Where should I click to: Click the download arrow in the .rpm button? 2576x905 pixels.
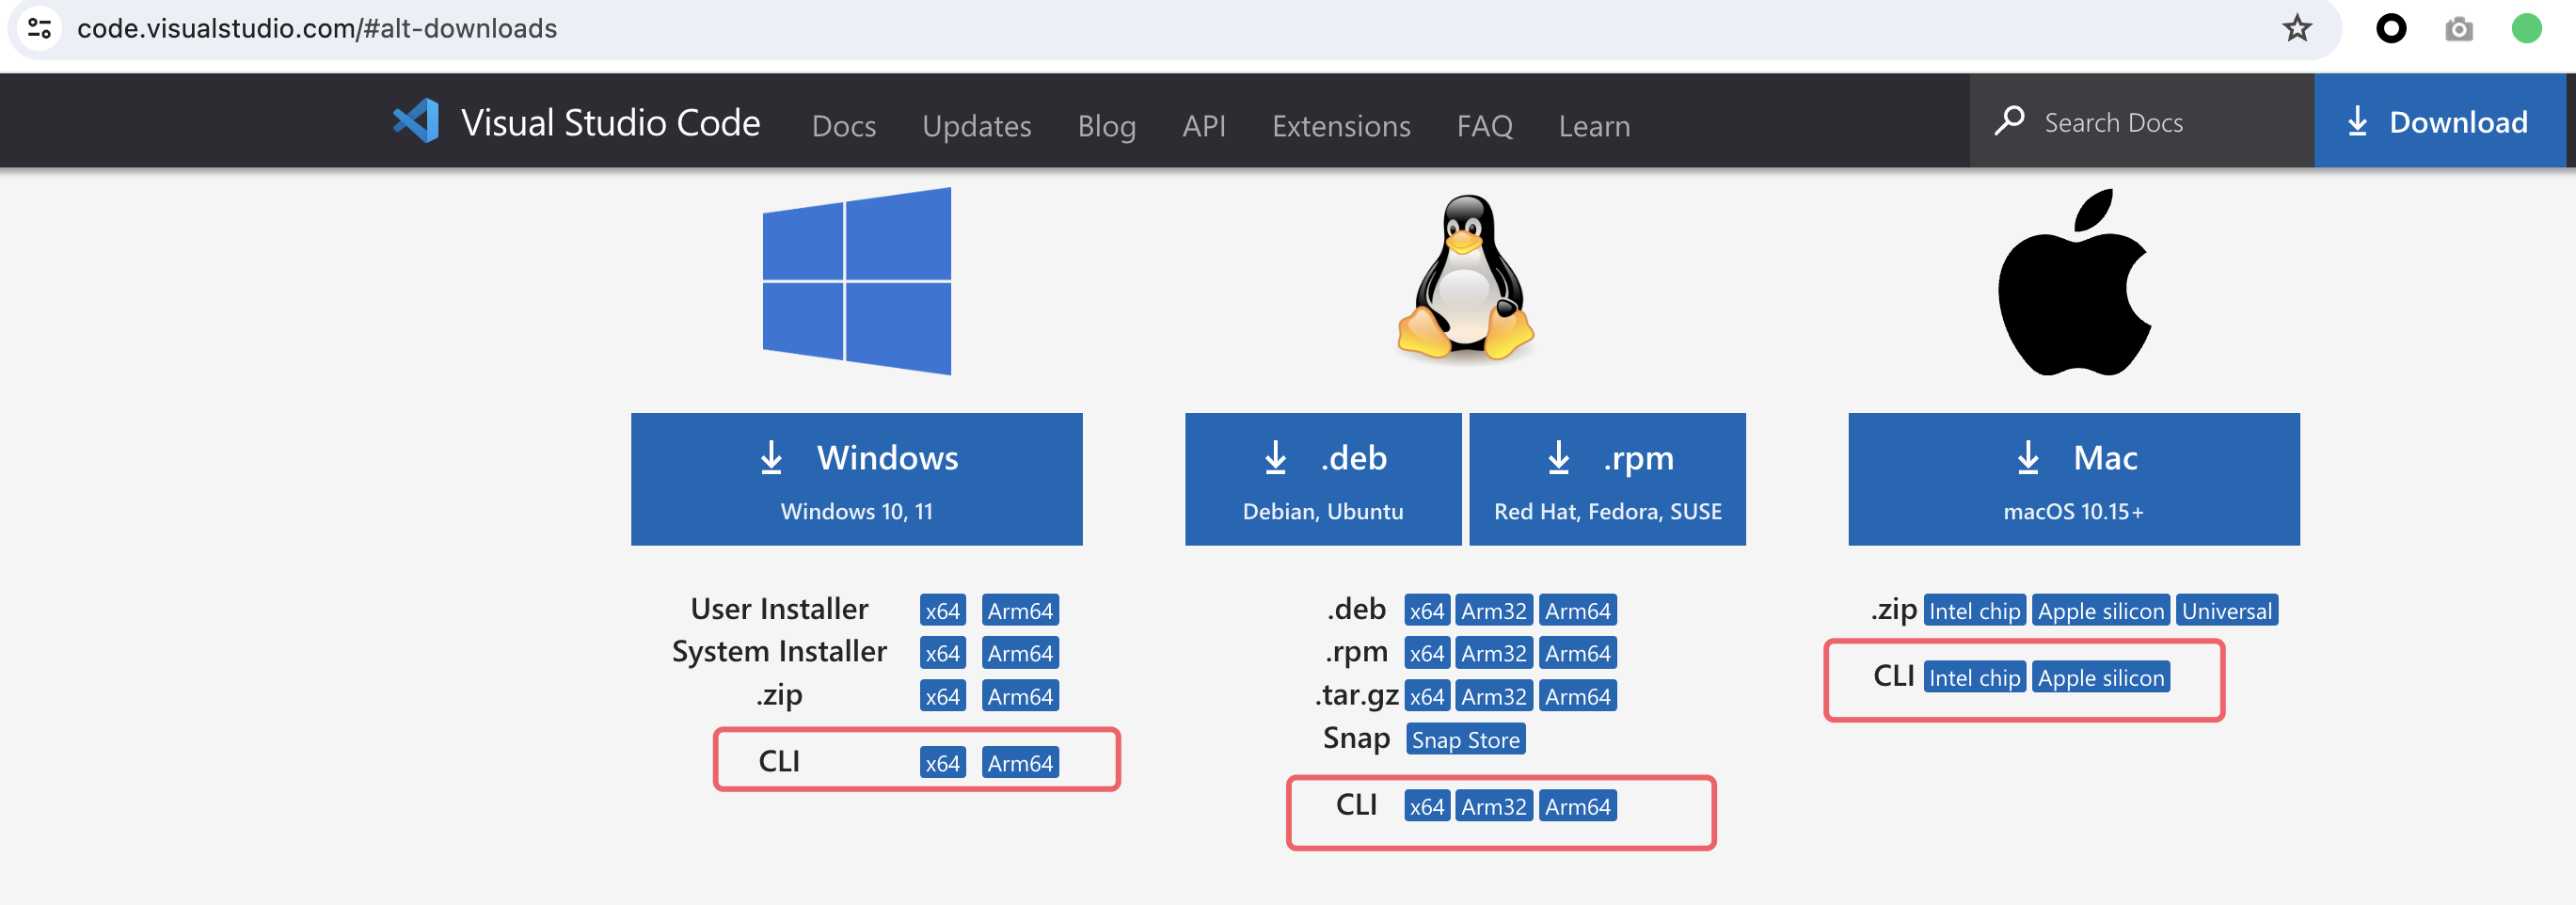pyautogui.click(x=1557, y=457)
